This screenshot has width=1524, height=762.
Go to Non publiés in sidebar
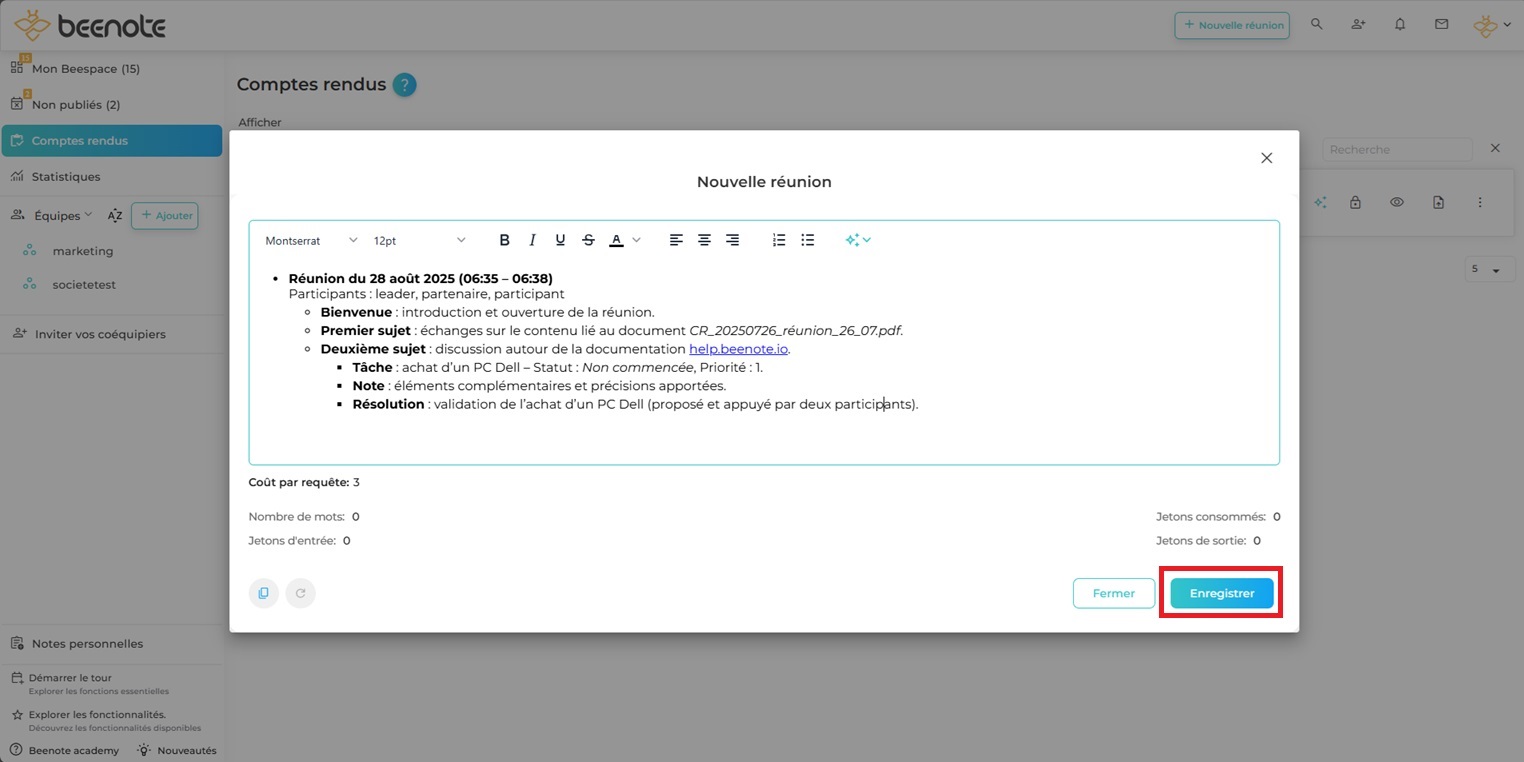pos(75,105)
